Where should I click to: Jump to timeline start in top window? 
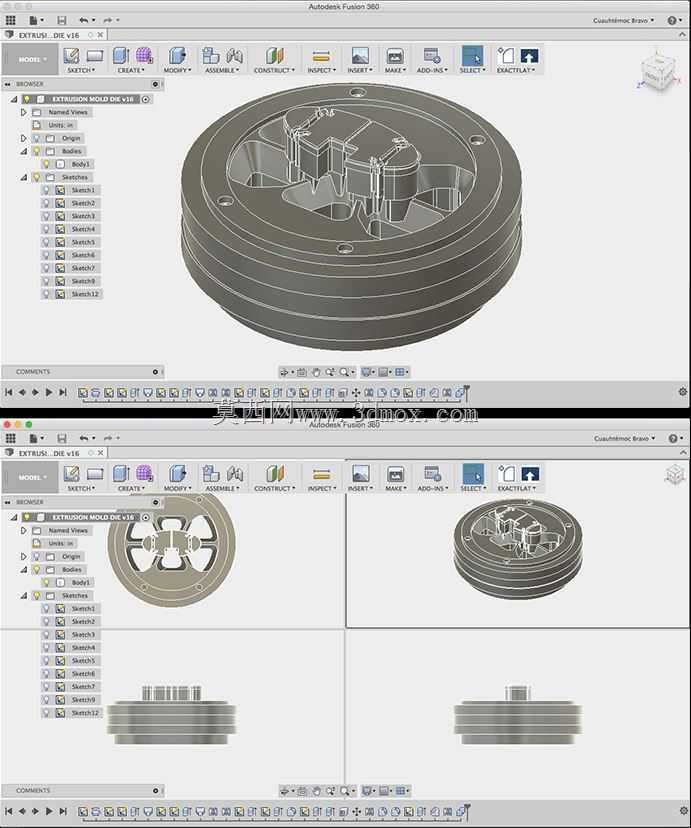coord(8,392)
